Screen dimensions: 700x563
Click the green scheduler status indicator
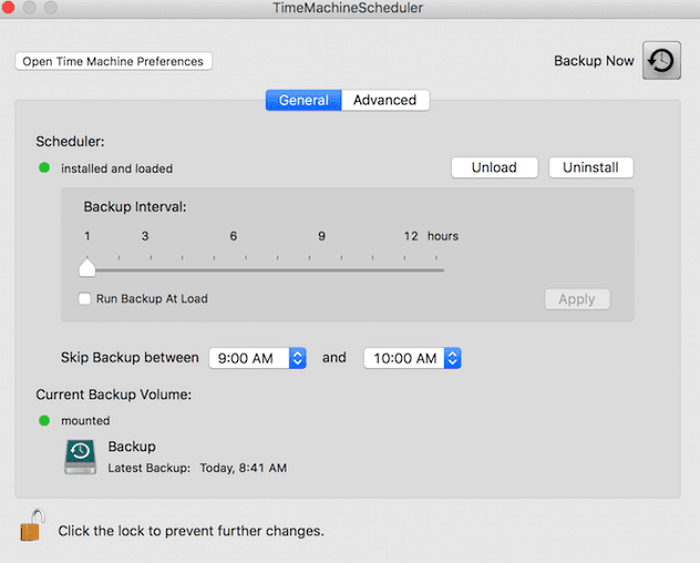(x=44, y=168)
